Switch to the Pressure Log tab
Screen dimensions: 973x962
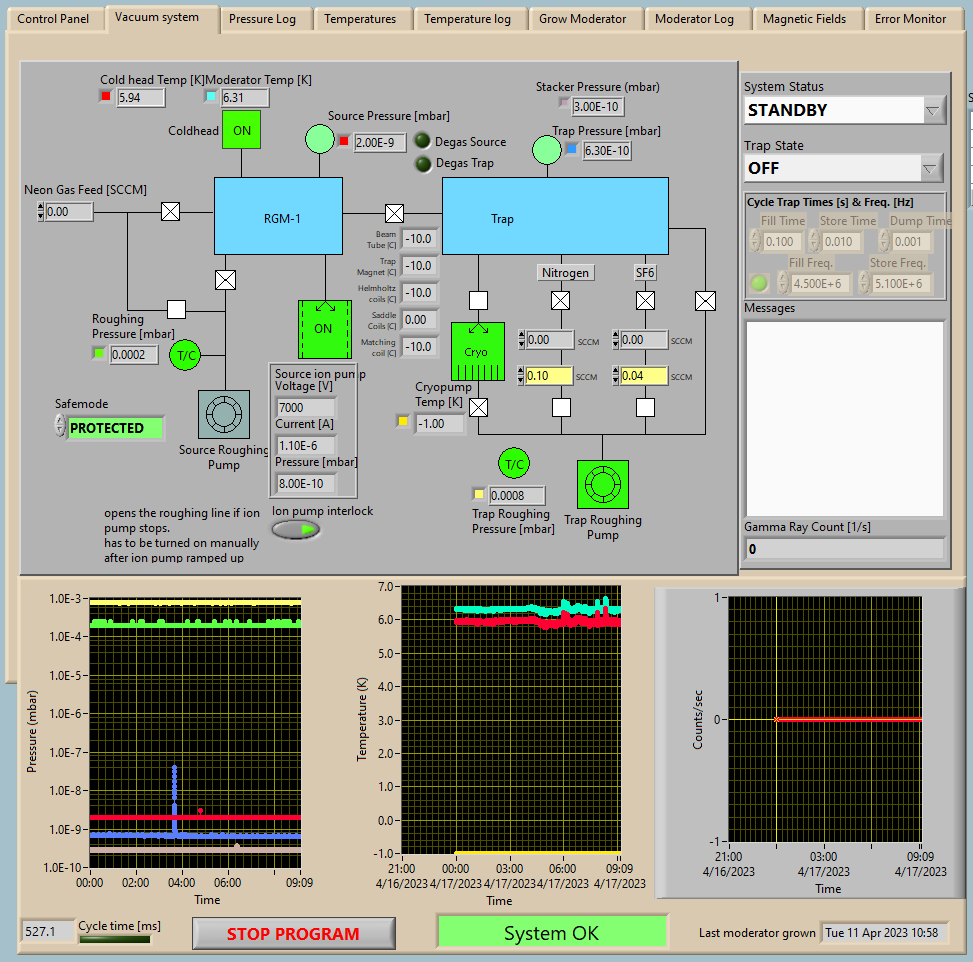point(262,19)
